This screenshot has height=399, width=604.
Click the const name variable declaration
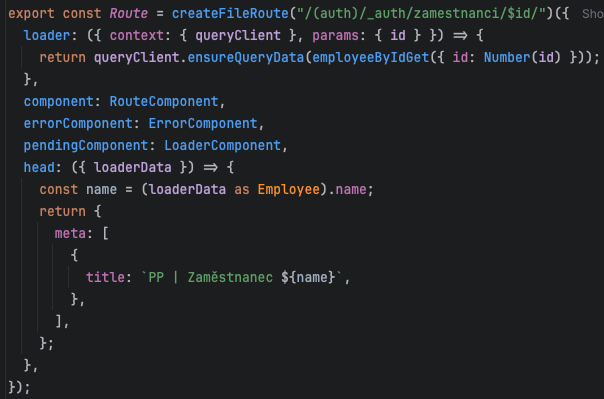[101, 189]
